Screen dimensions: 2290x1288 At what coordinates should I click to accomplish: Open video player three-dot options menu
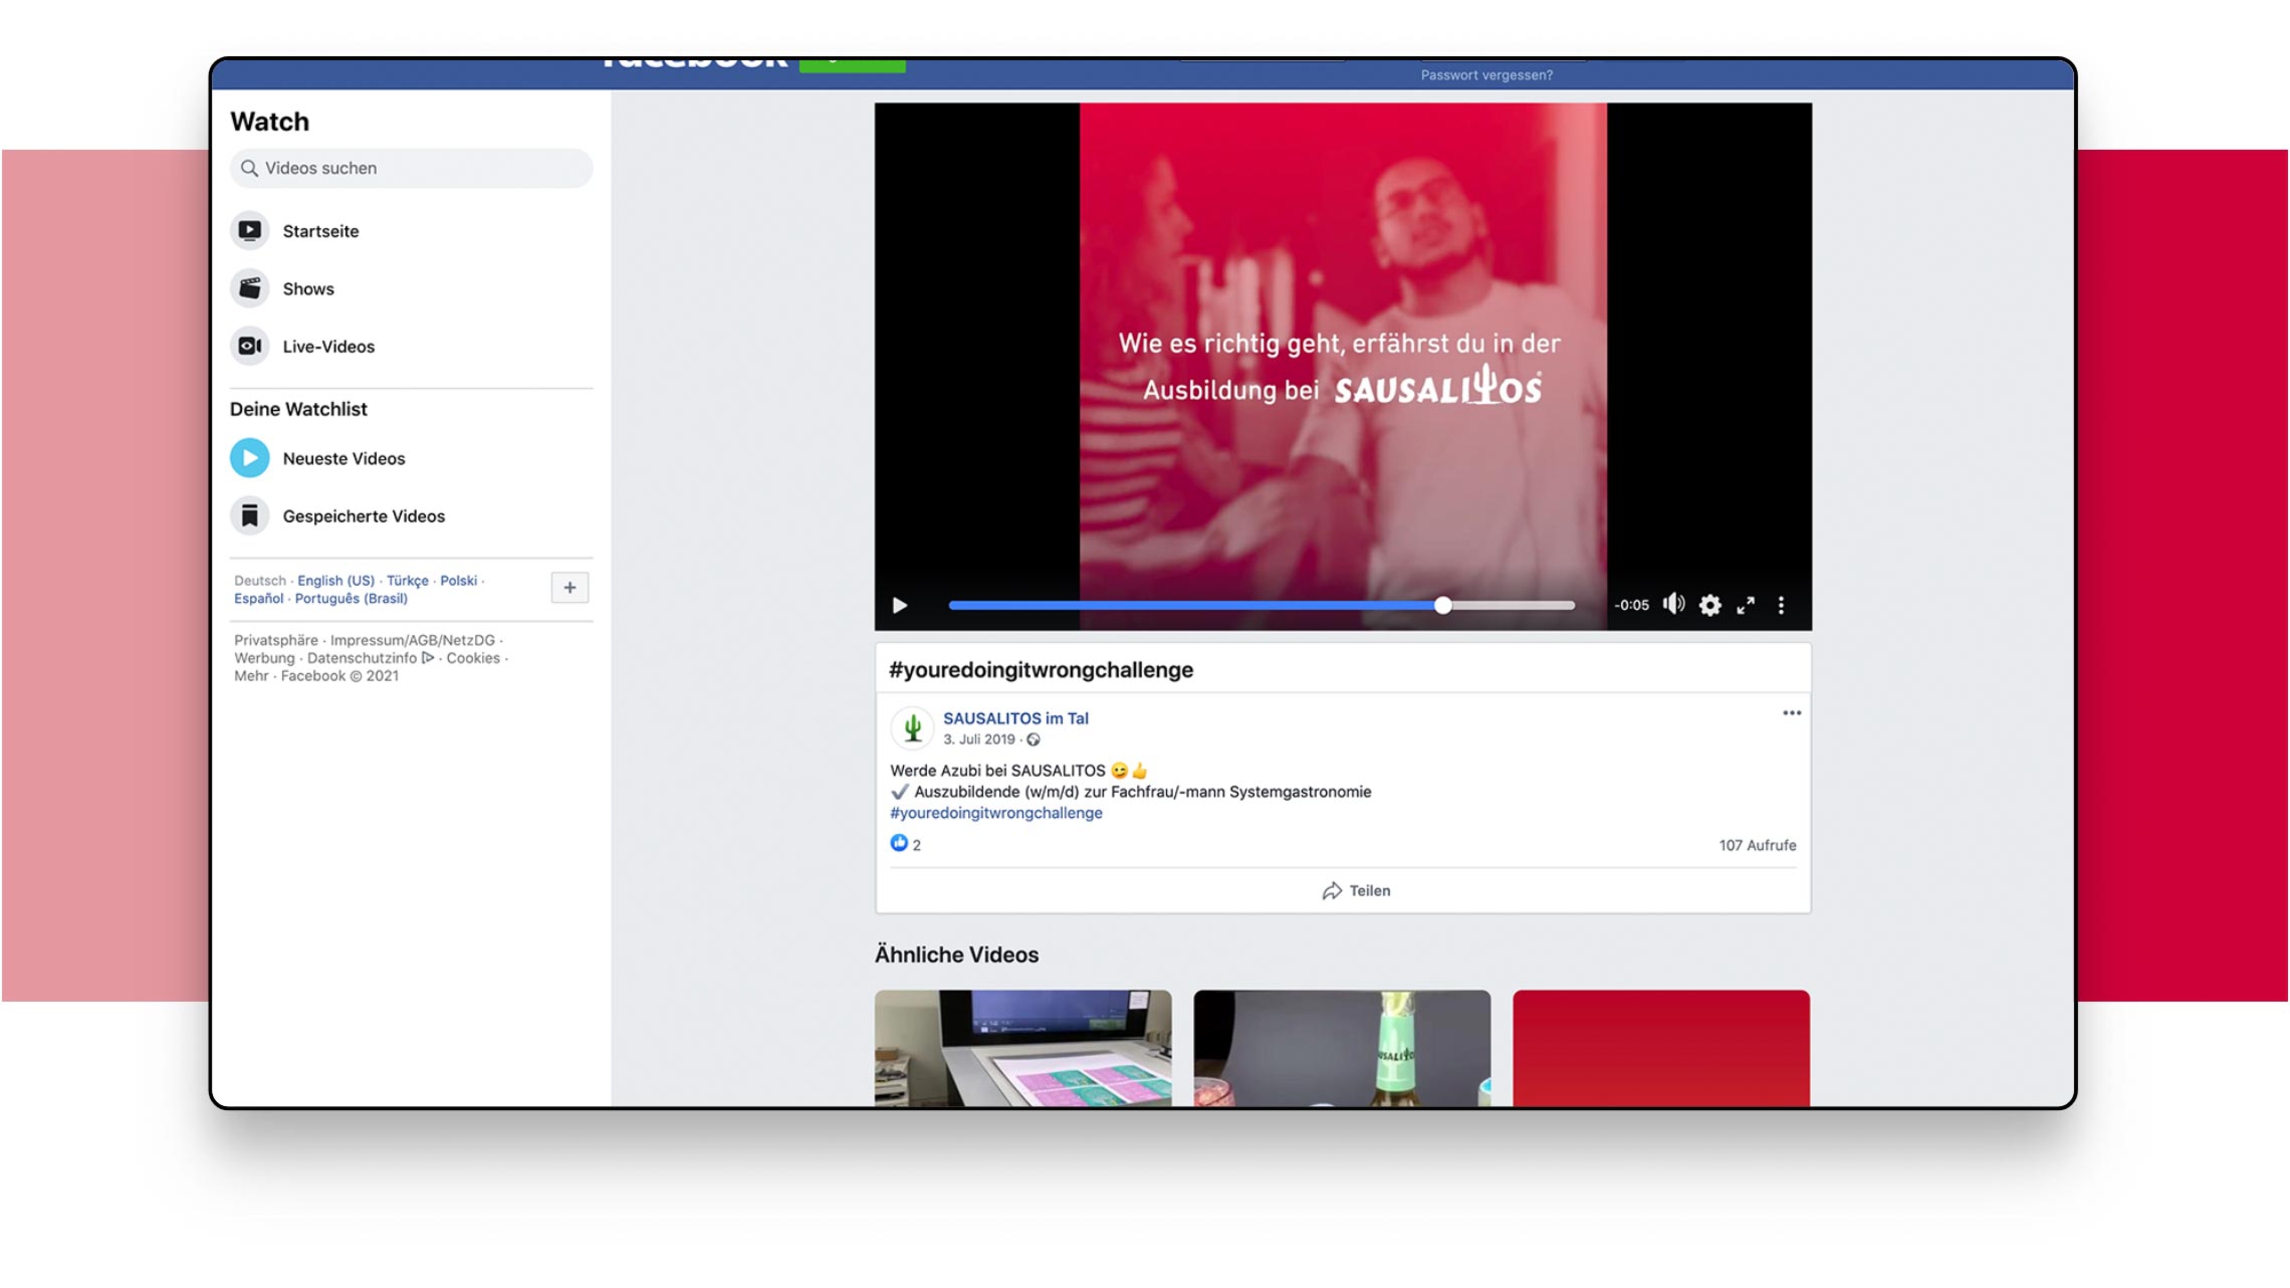pyautogui.click(x=1781, y=605)
